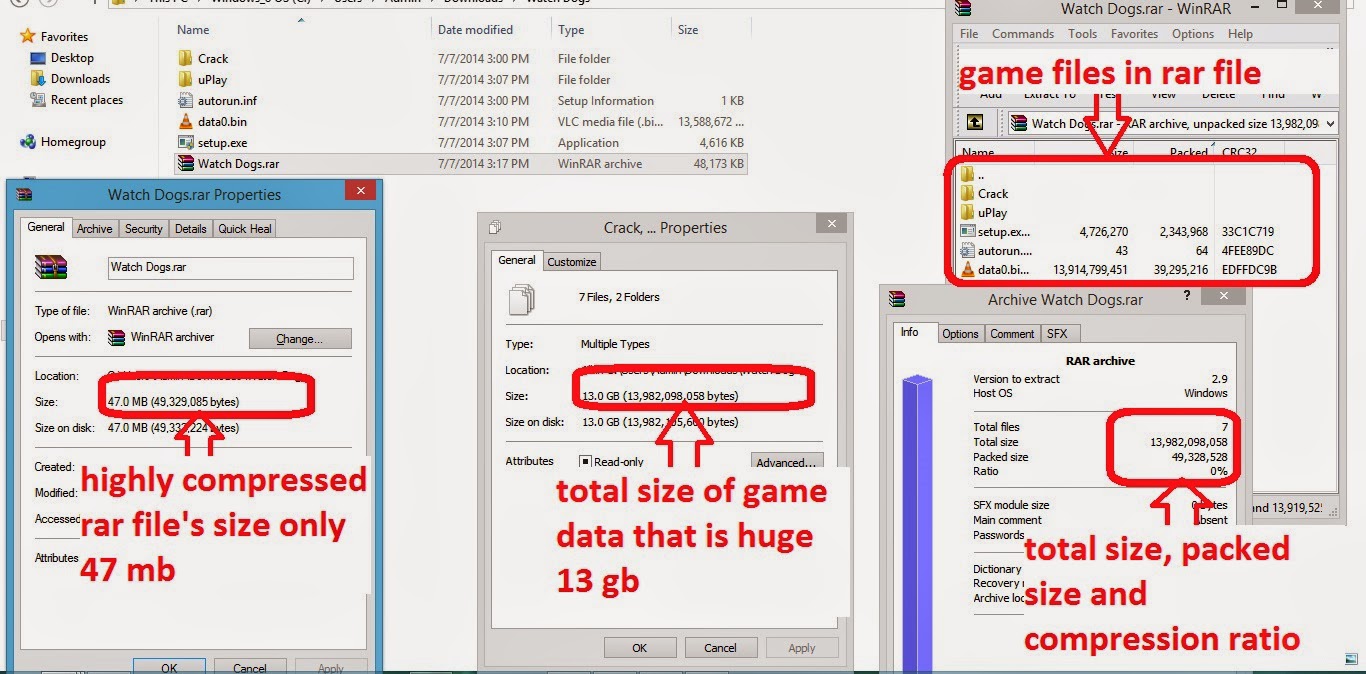Click WinRAR up-one-level arrow icon
The height and width of the screenshot is (674, 1366).
(x=975, y=123)
